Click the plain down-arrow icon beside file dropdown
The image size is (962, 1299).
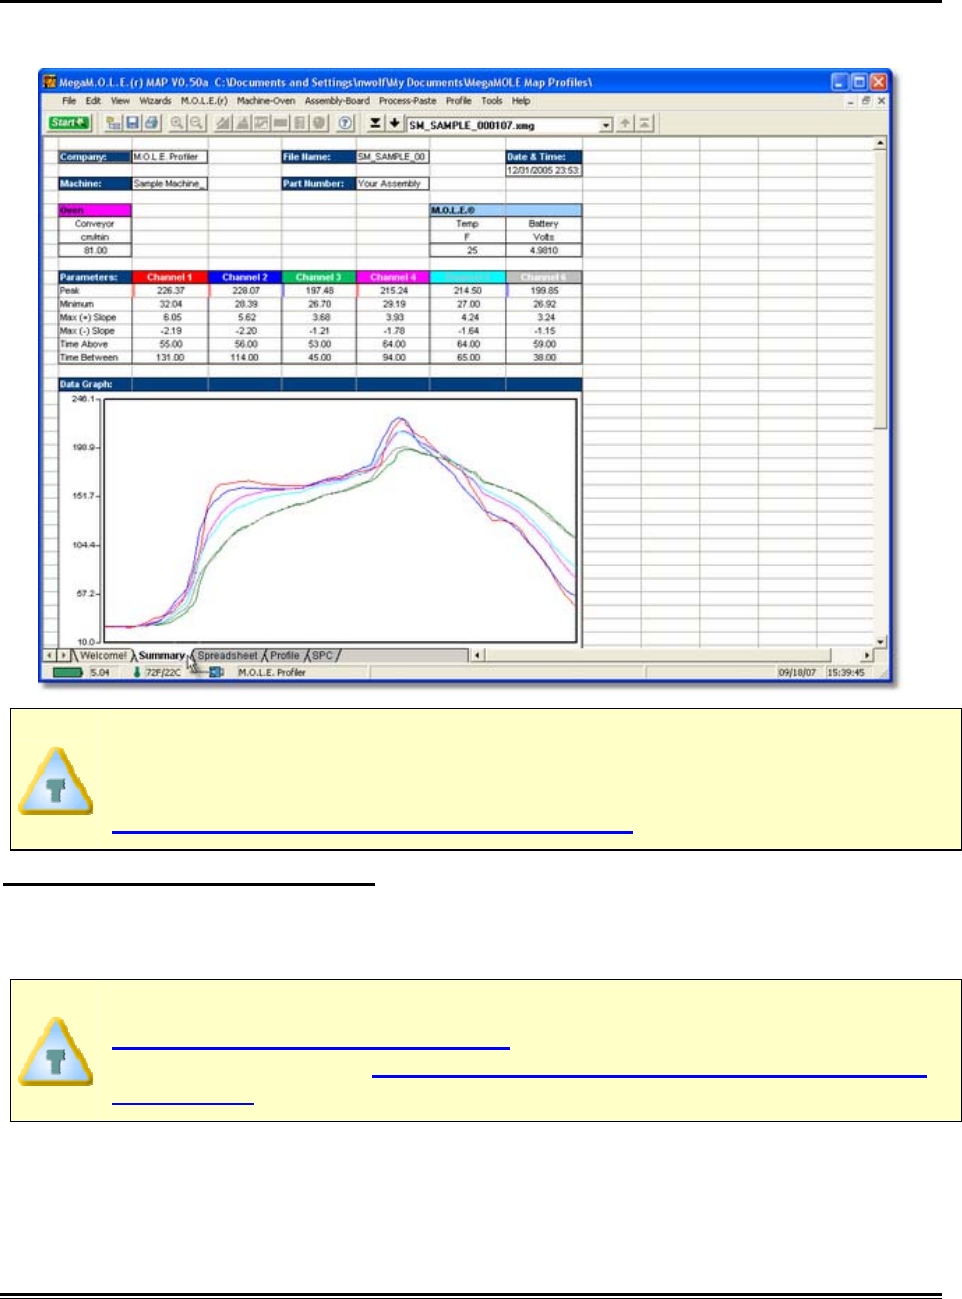pos(394,123)
